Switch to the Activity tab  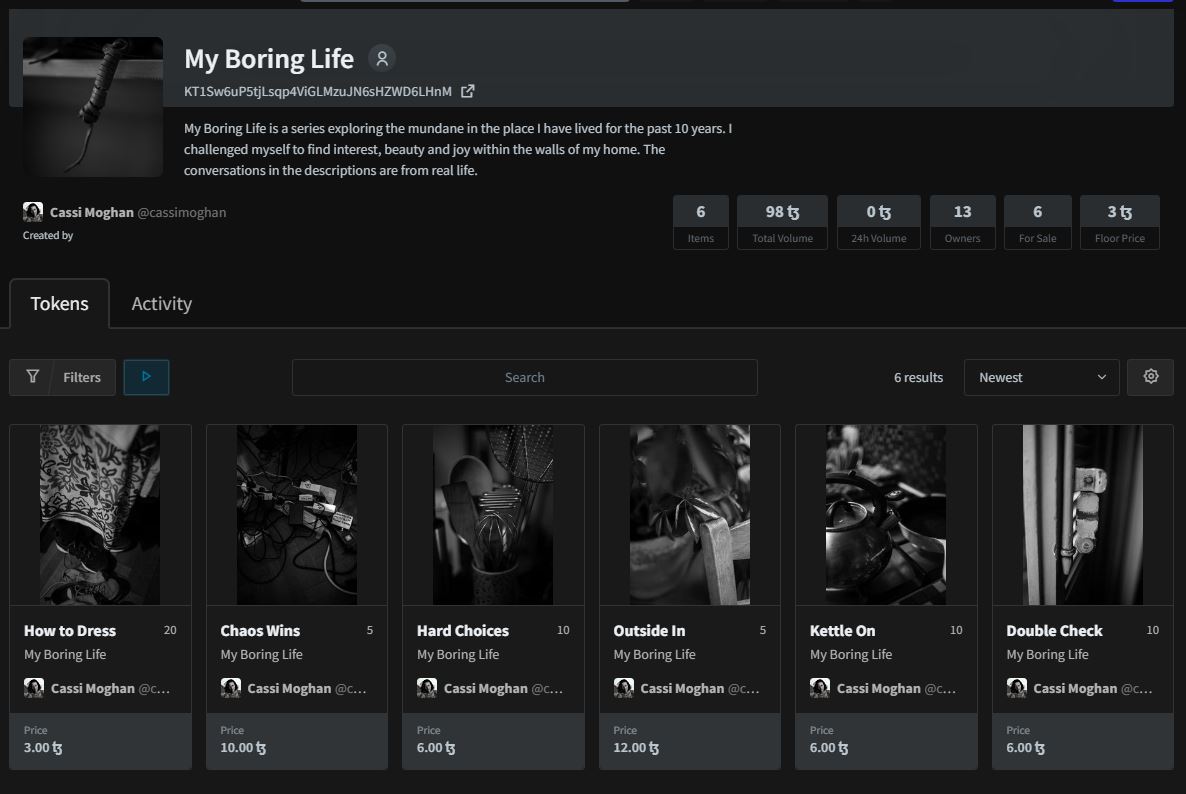tap(161, 303)
